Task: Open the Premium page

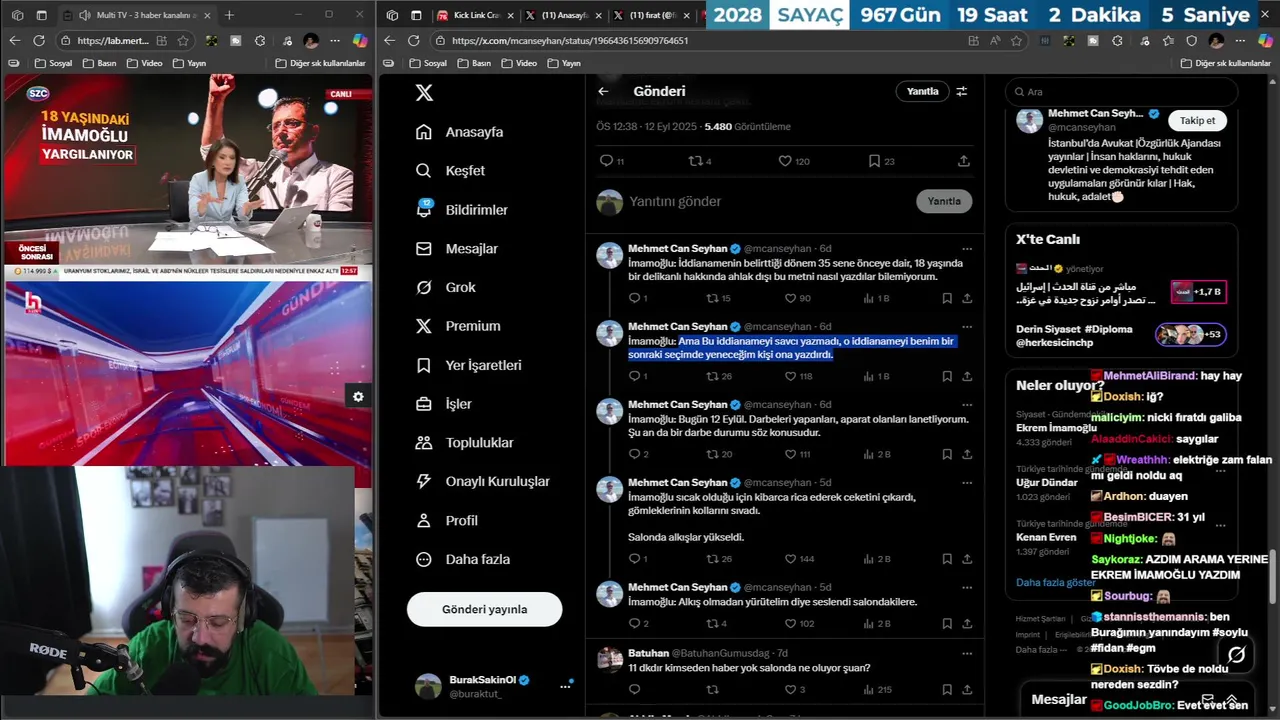Action: (458, 326)
